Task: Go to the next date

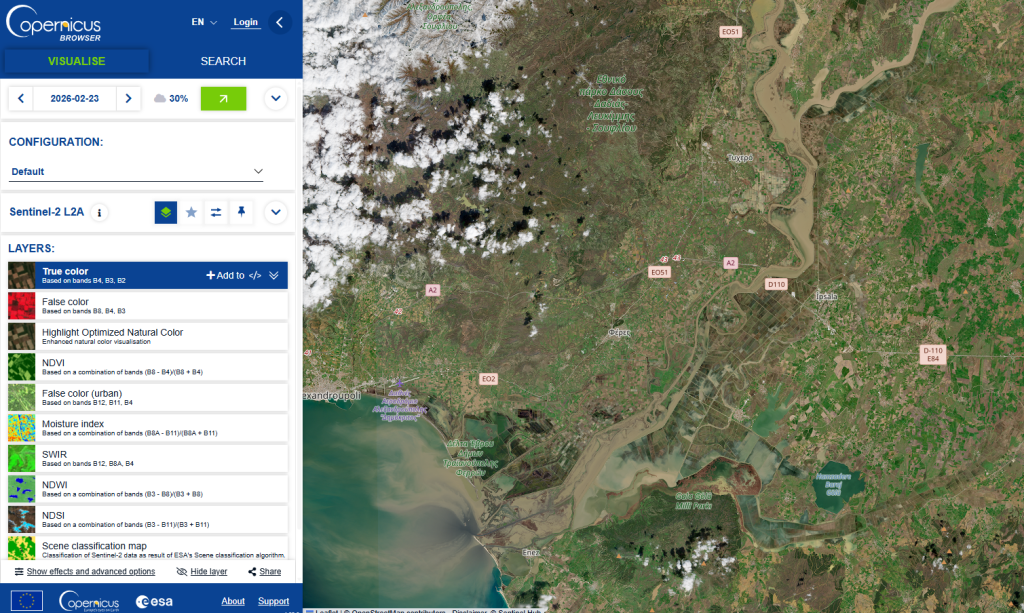Action: click(128, 98)
